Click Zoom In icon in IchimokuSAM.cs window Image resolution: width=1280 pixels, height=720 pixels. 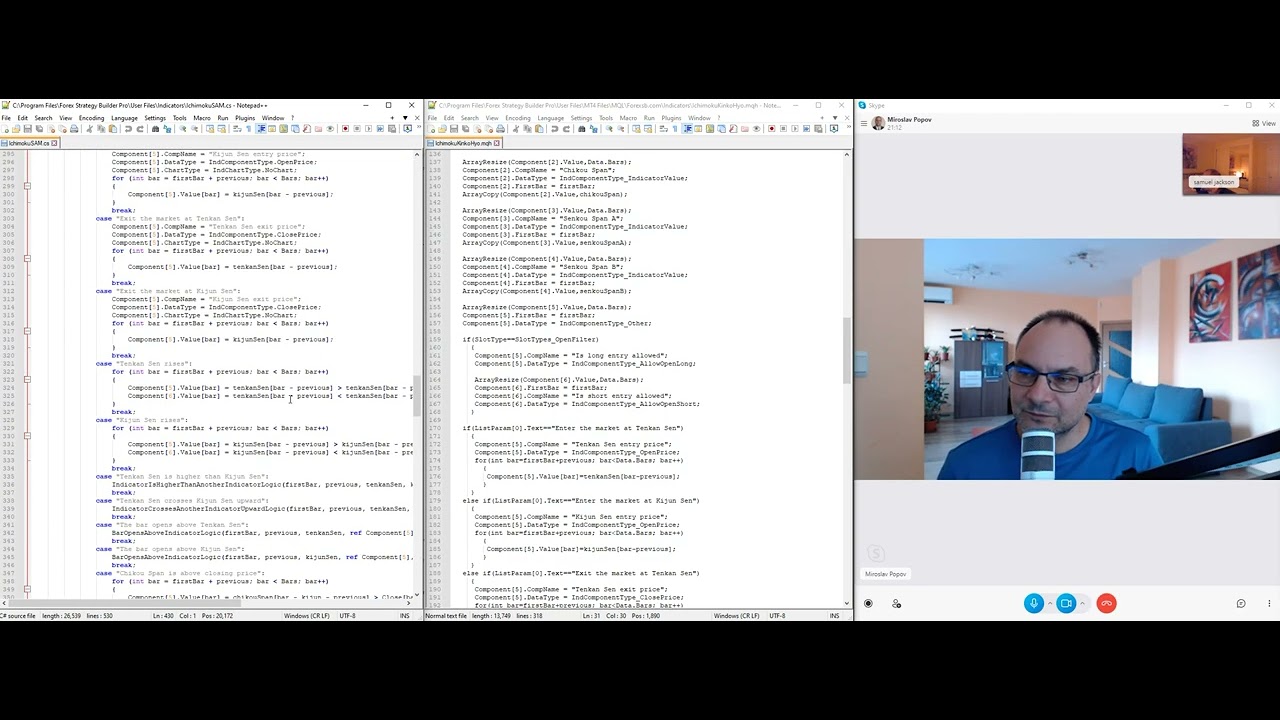point(182,129)
